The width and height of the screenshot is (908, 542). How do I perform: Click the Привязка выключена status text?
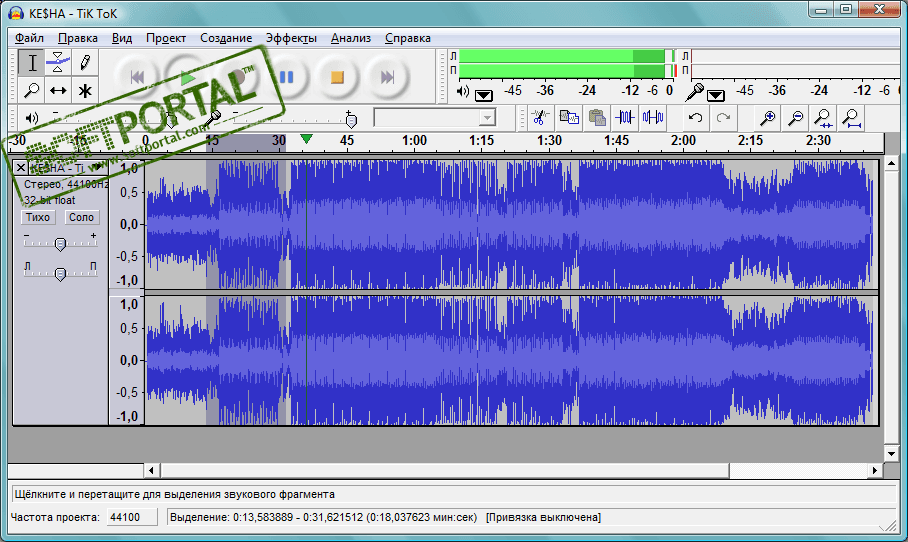pos(543,517)
